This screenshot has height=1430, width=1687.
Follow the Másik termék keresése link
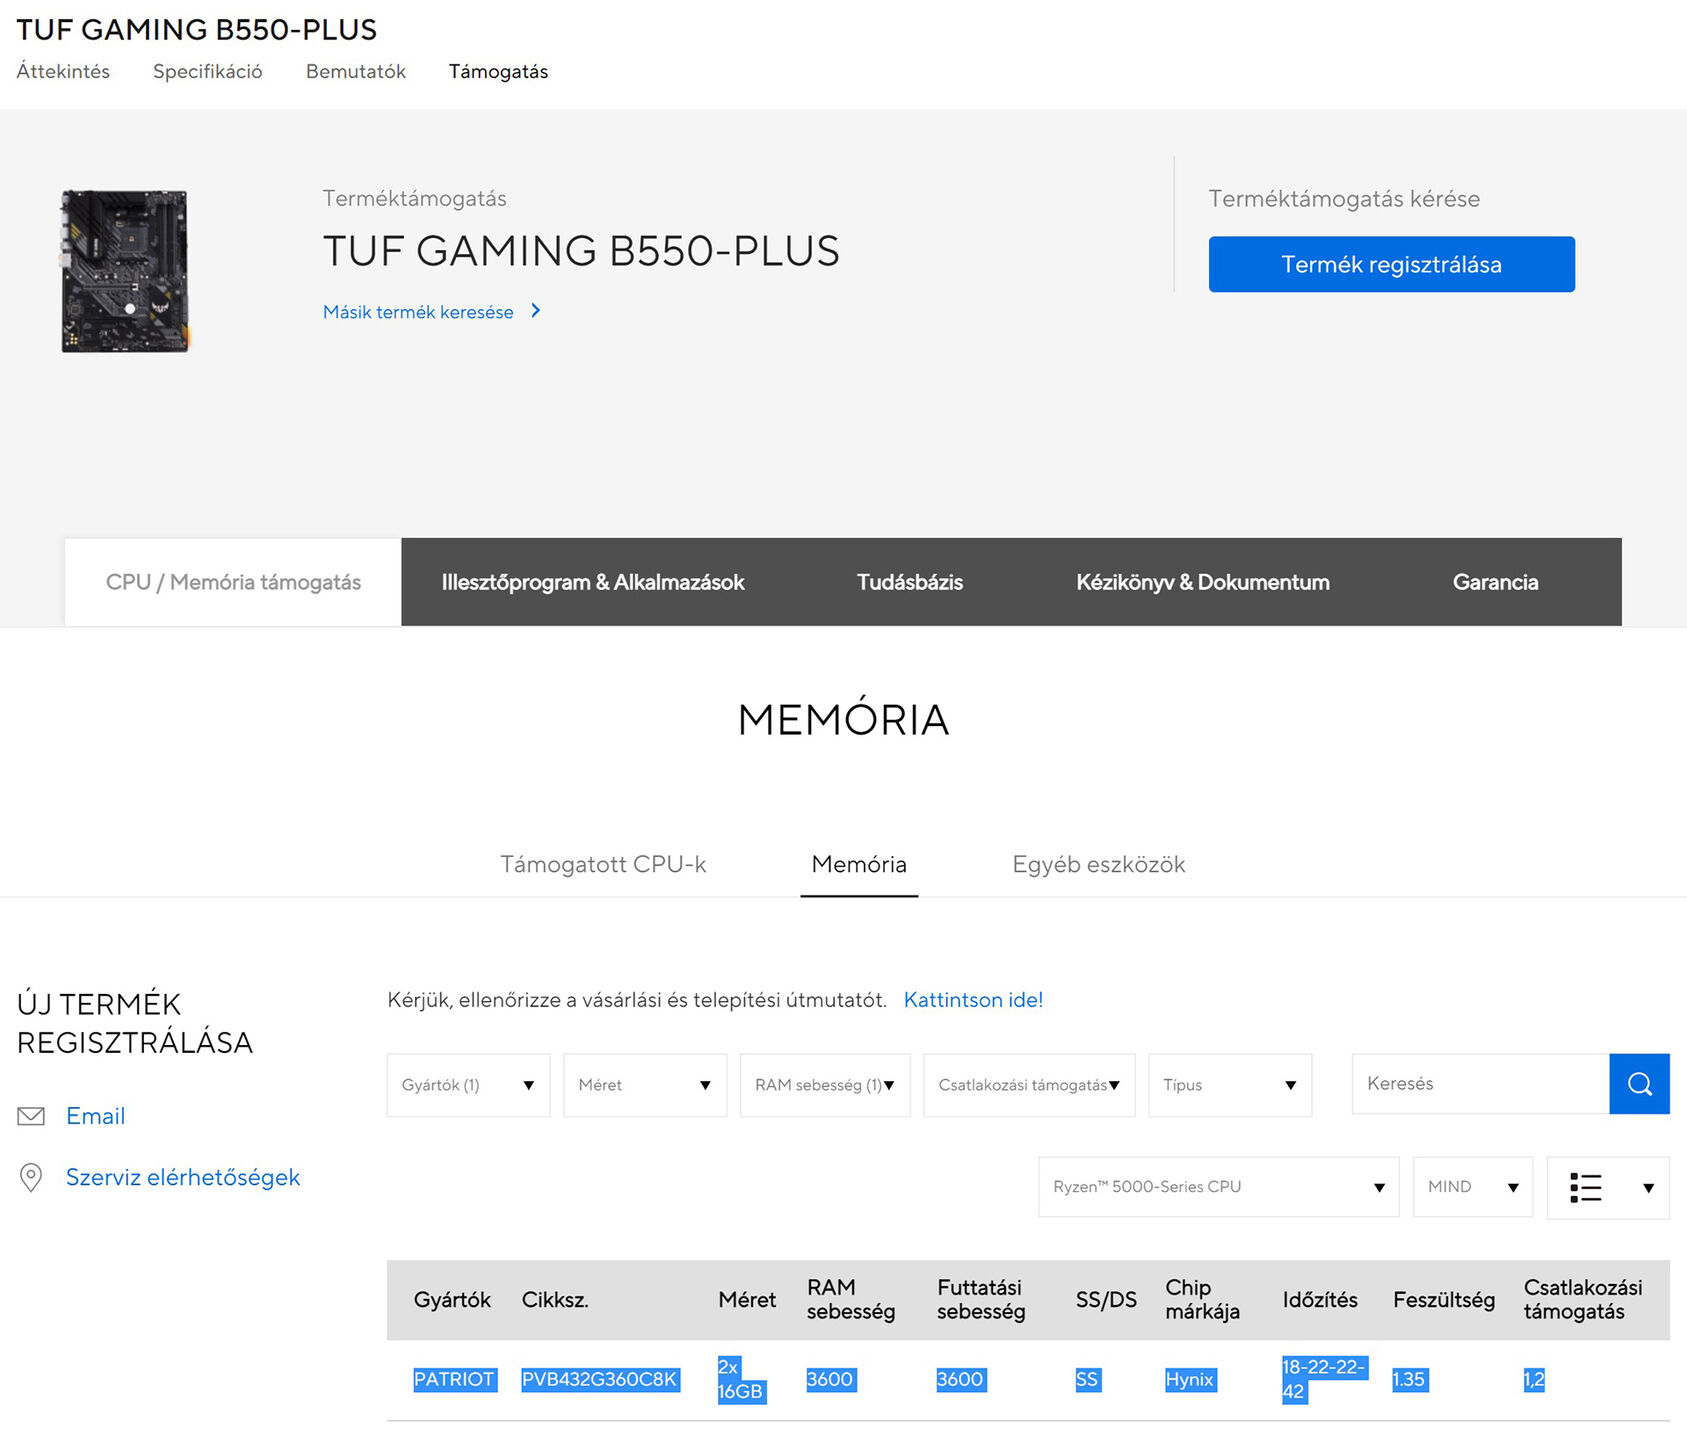[x=418, y=312]
